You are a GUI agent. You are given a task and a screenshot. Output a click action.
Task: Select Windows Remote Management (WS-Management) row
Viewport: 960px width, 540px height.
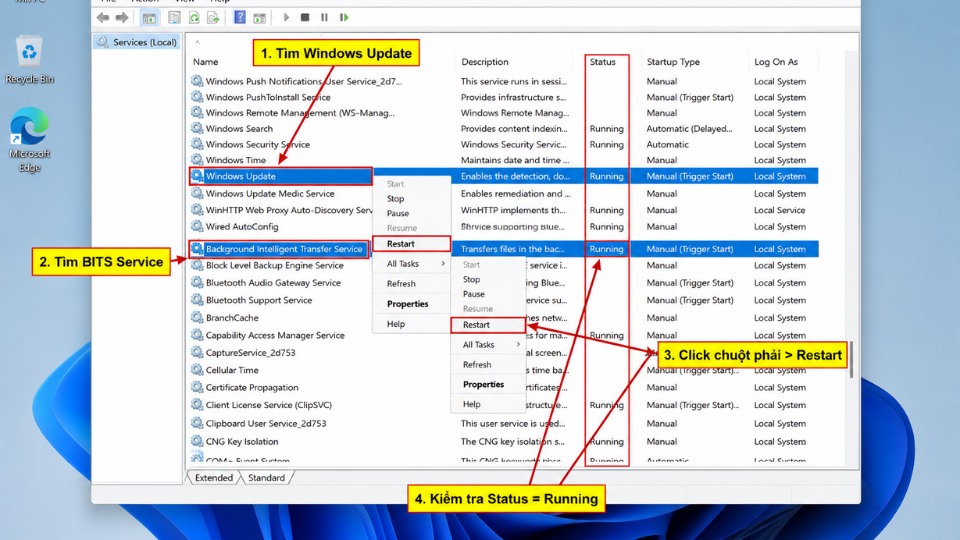click(503, 113)
